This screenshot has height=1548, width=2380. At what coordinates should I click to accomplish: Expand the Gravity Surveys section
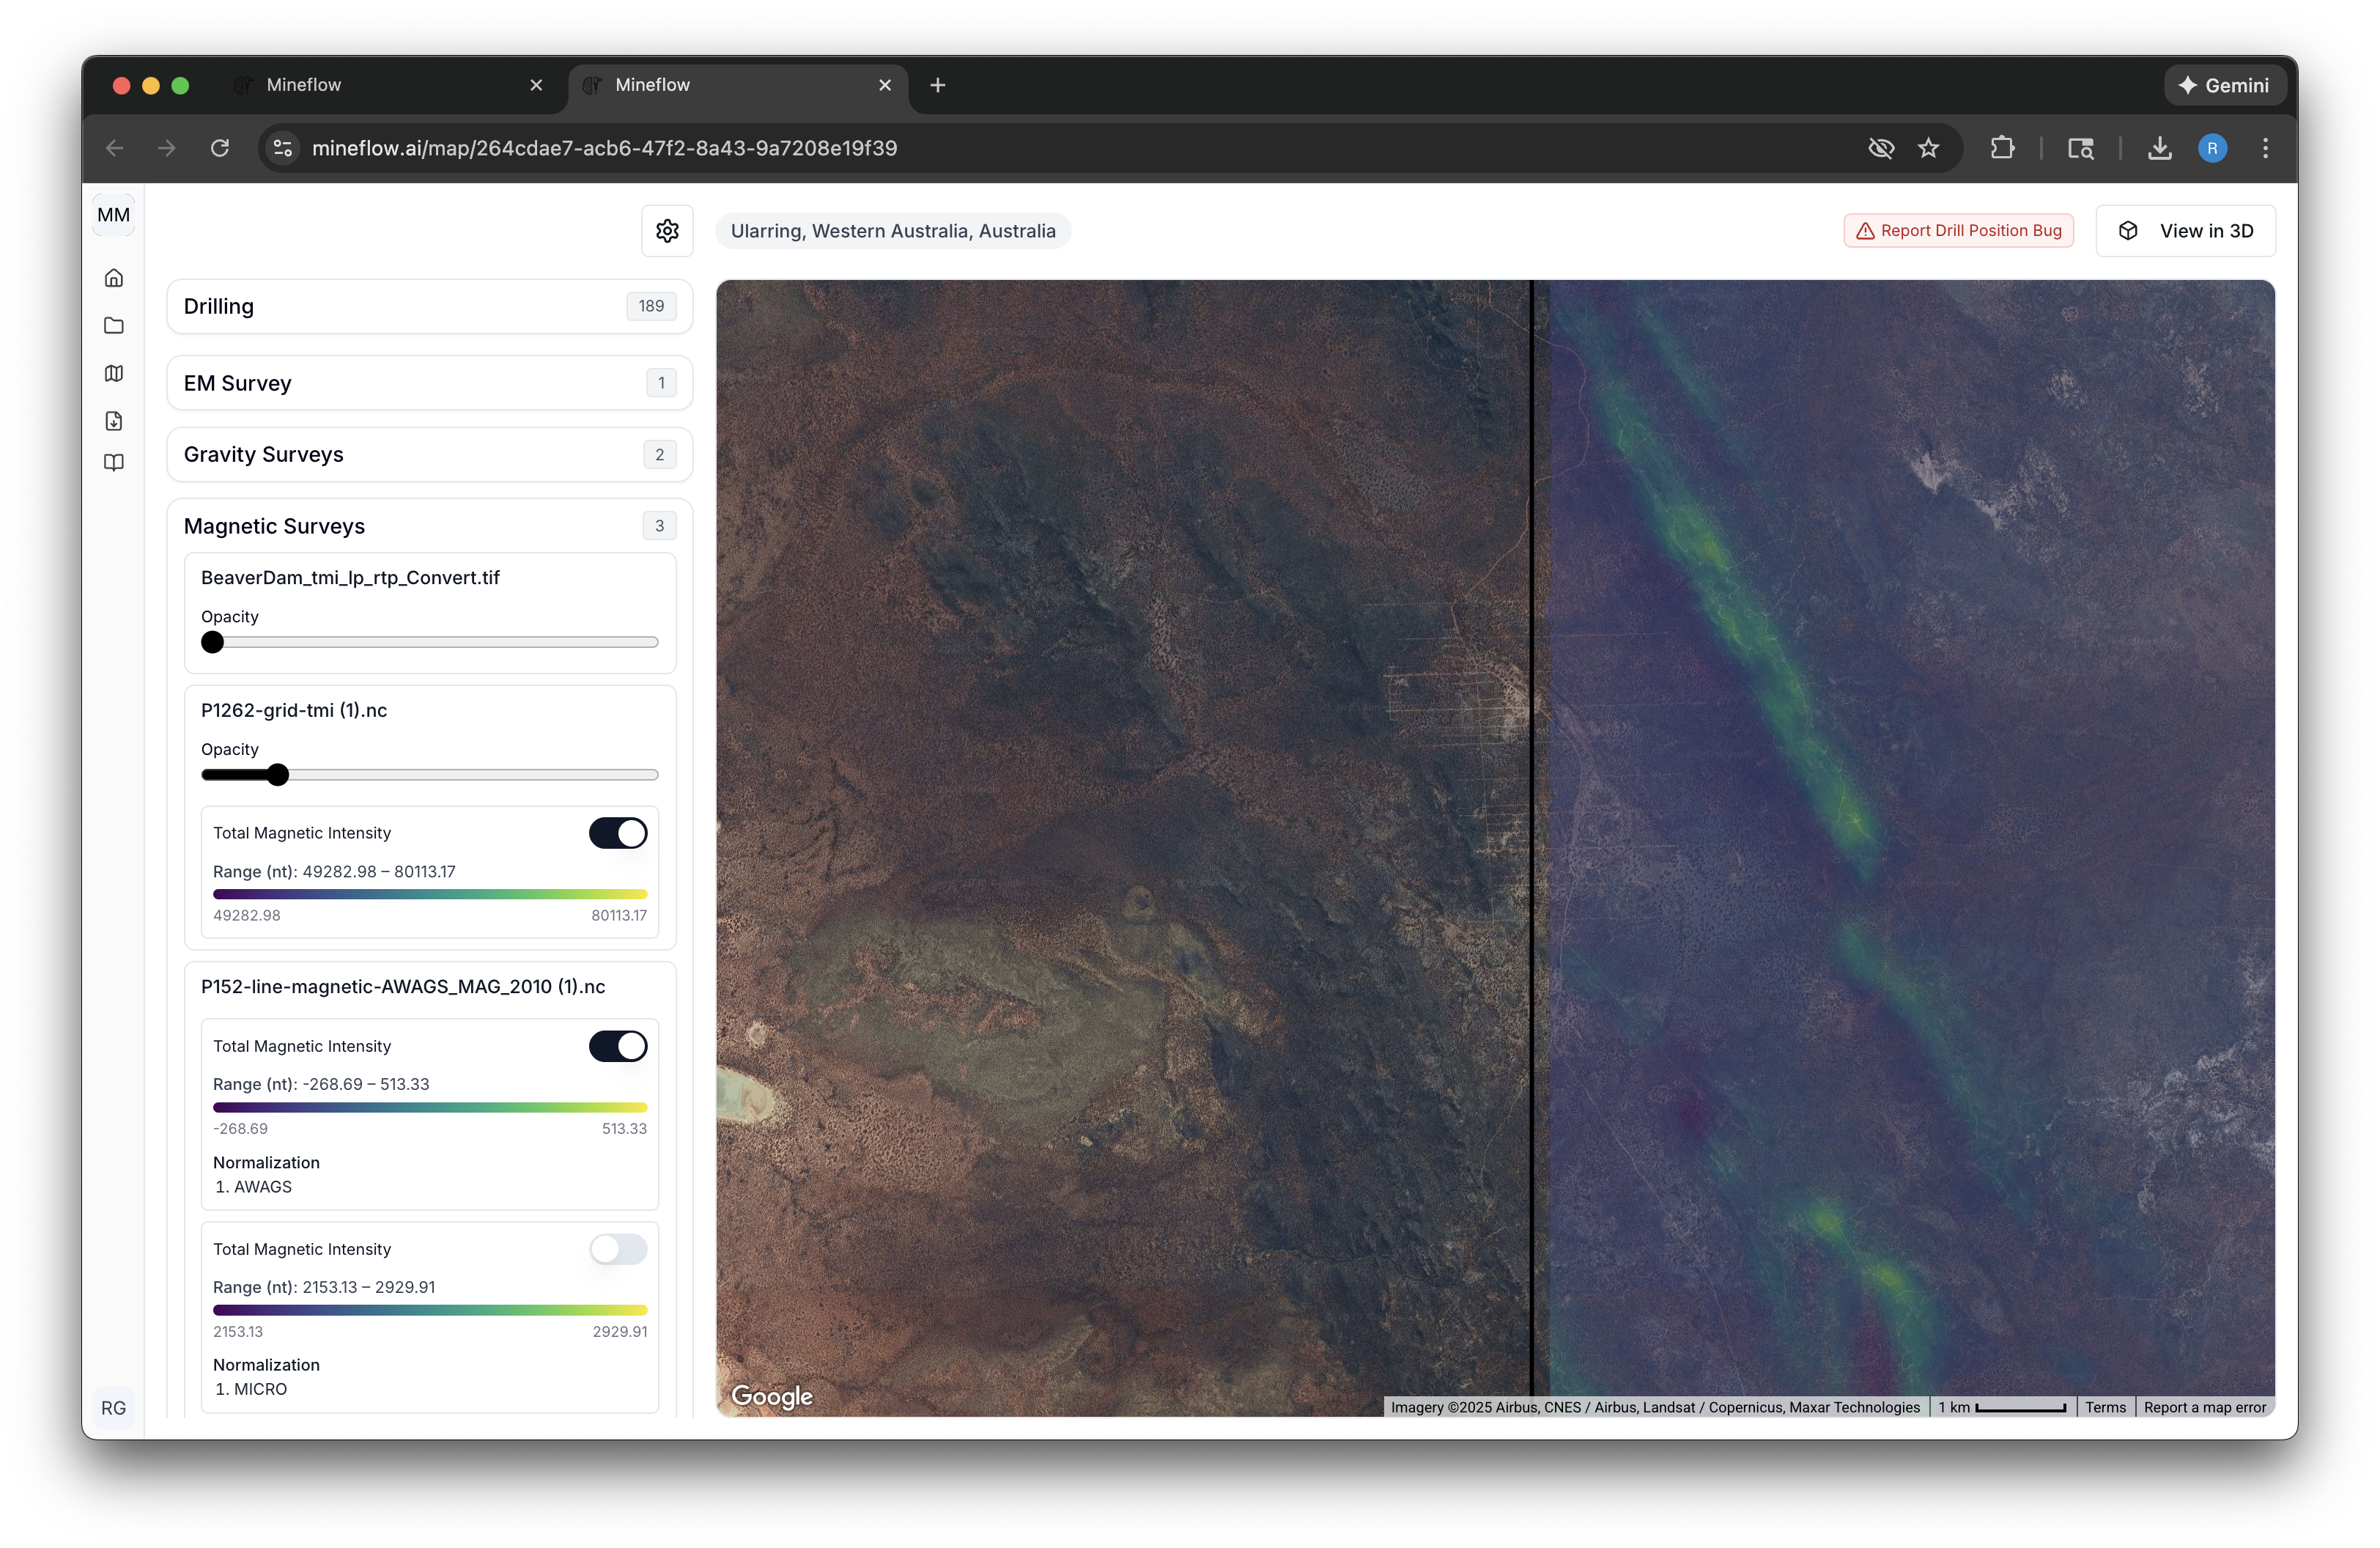point(430,454)
